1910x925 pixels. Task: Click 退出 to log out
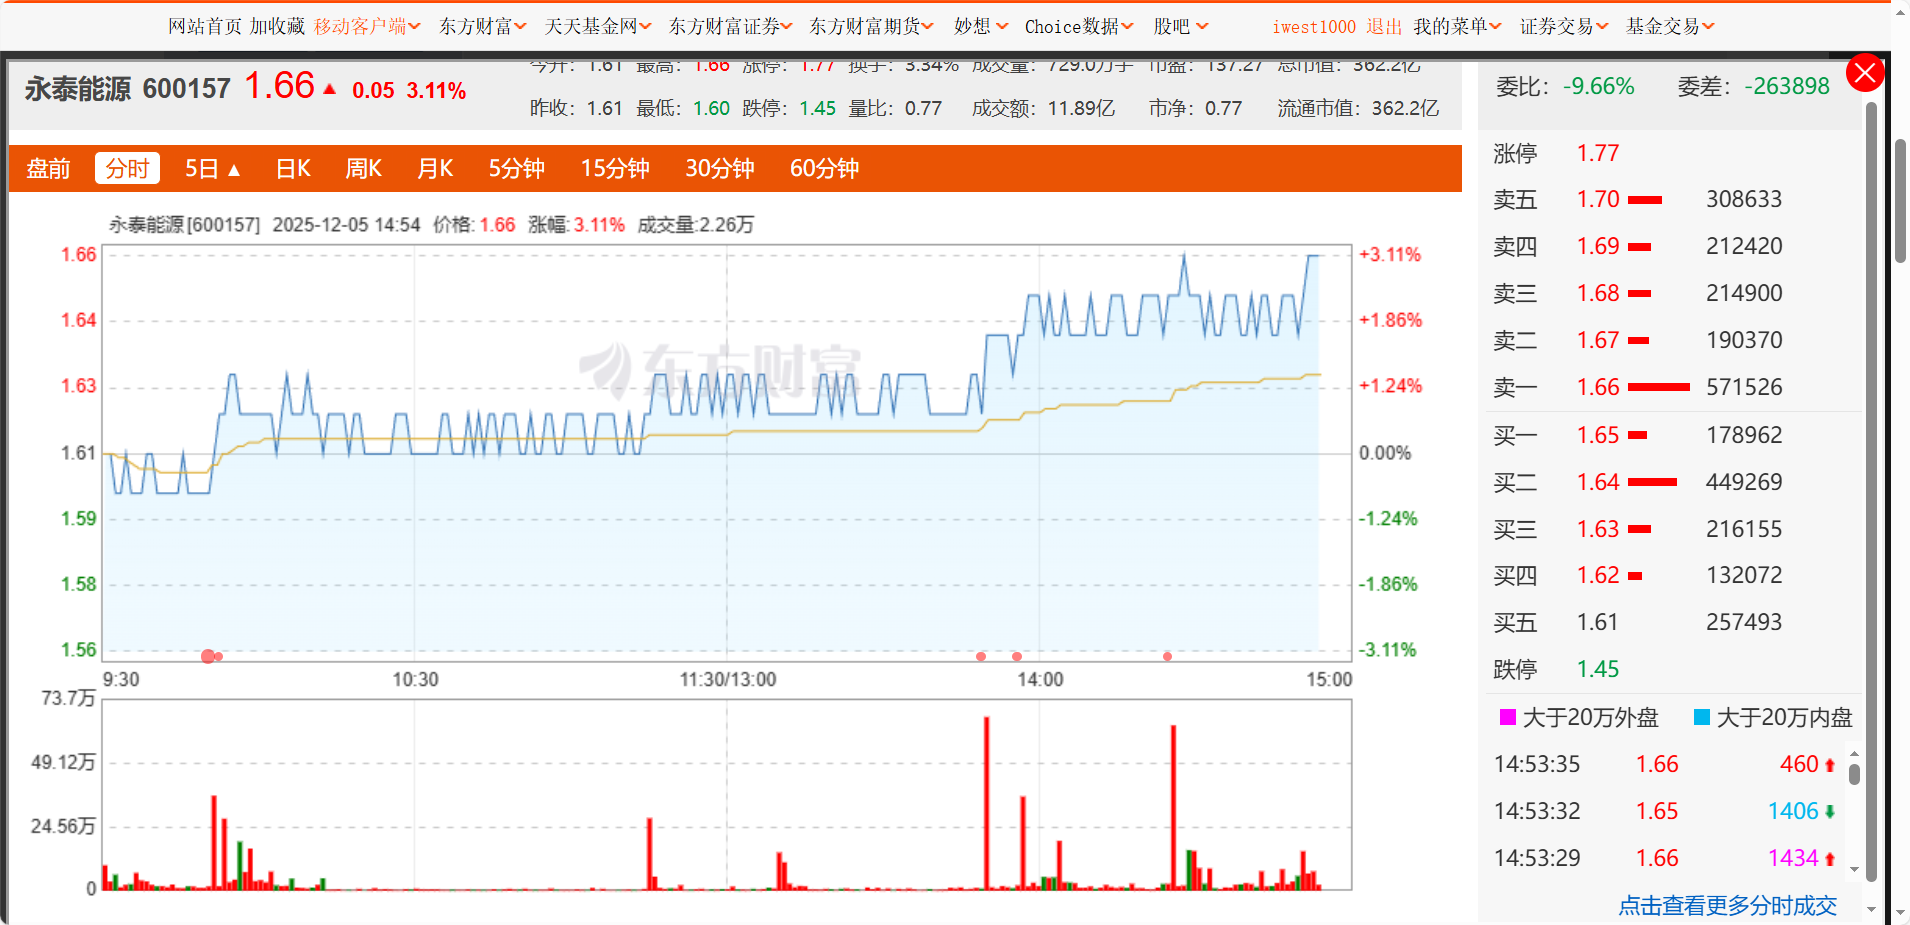(1384, 26)
